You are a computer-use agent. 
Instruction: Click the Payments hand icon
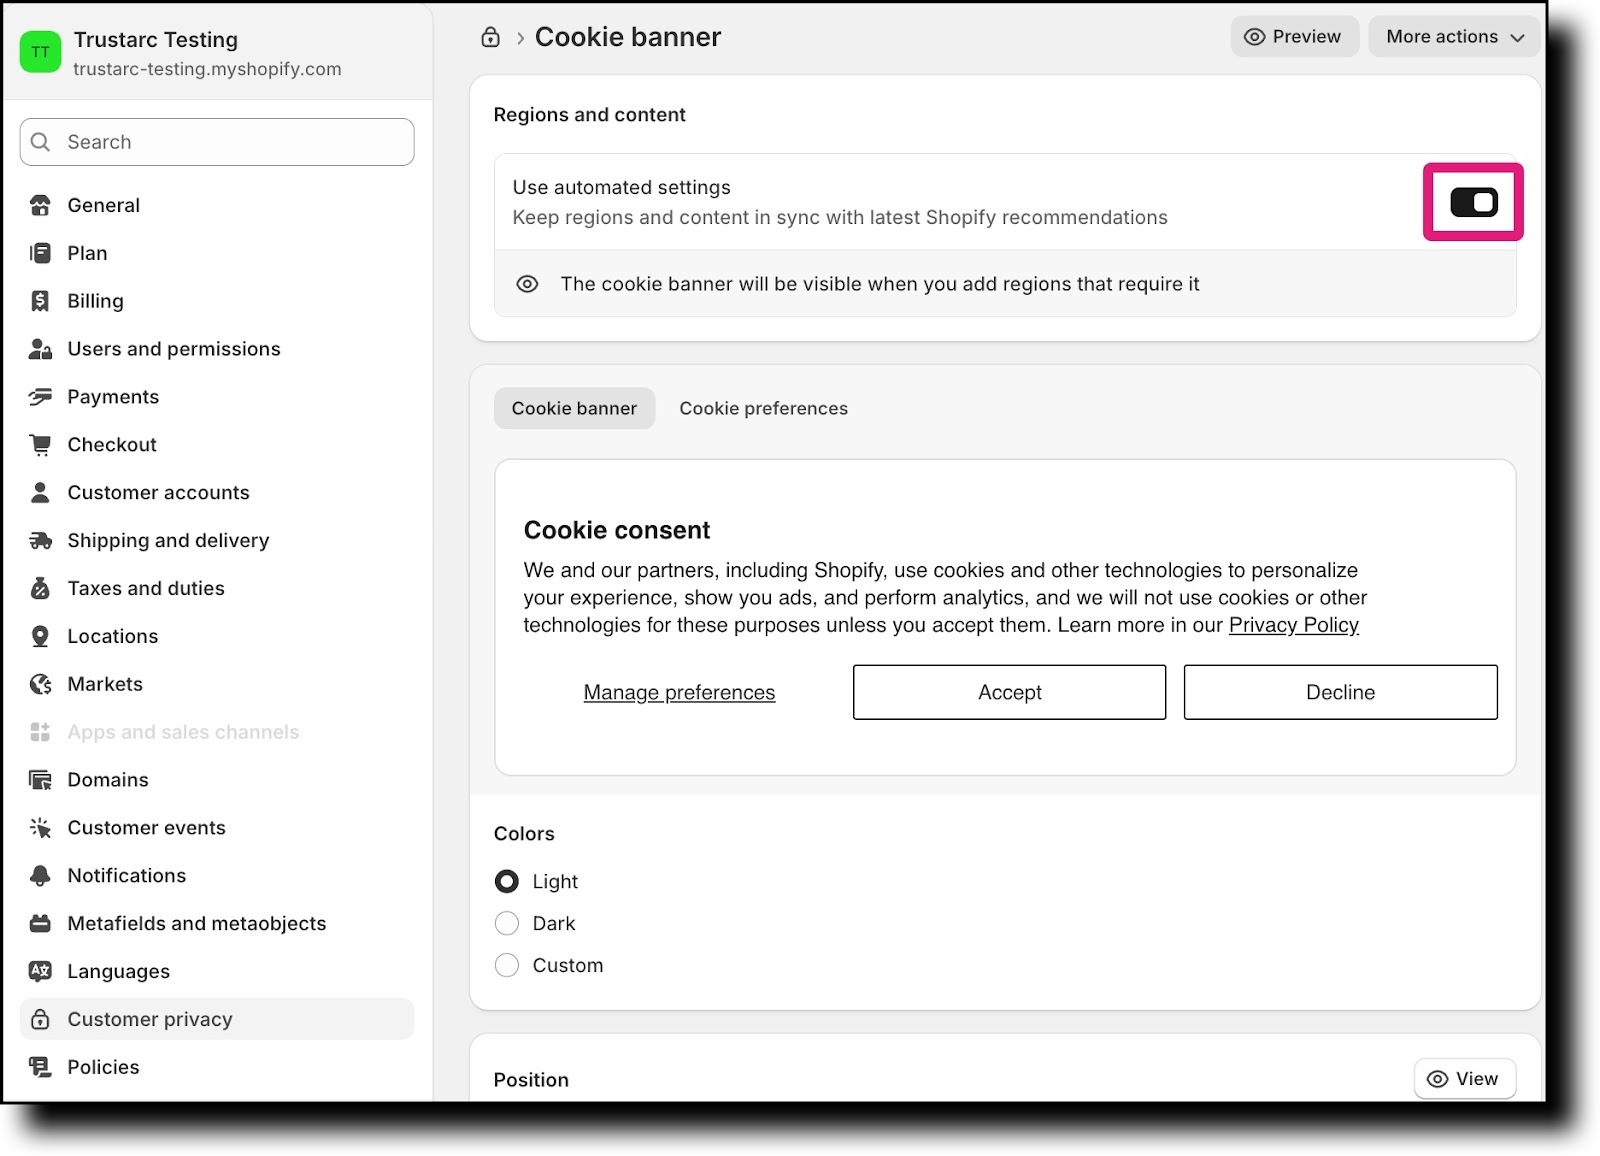point(40,397)
